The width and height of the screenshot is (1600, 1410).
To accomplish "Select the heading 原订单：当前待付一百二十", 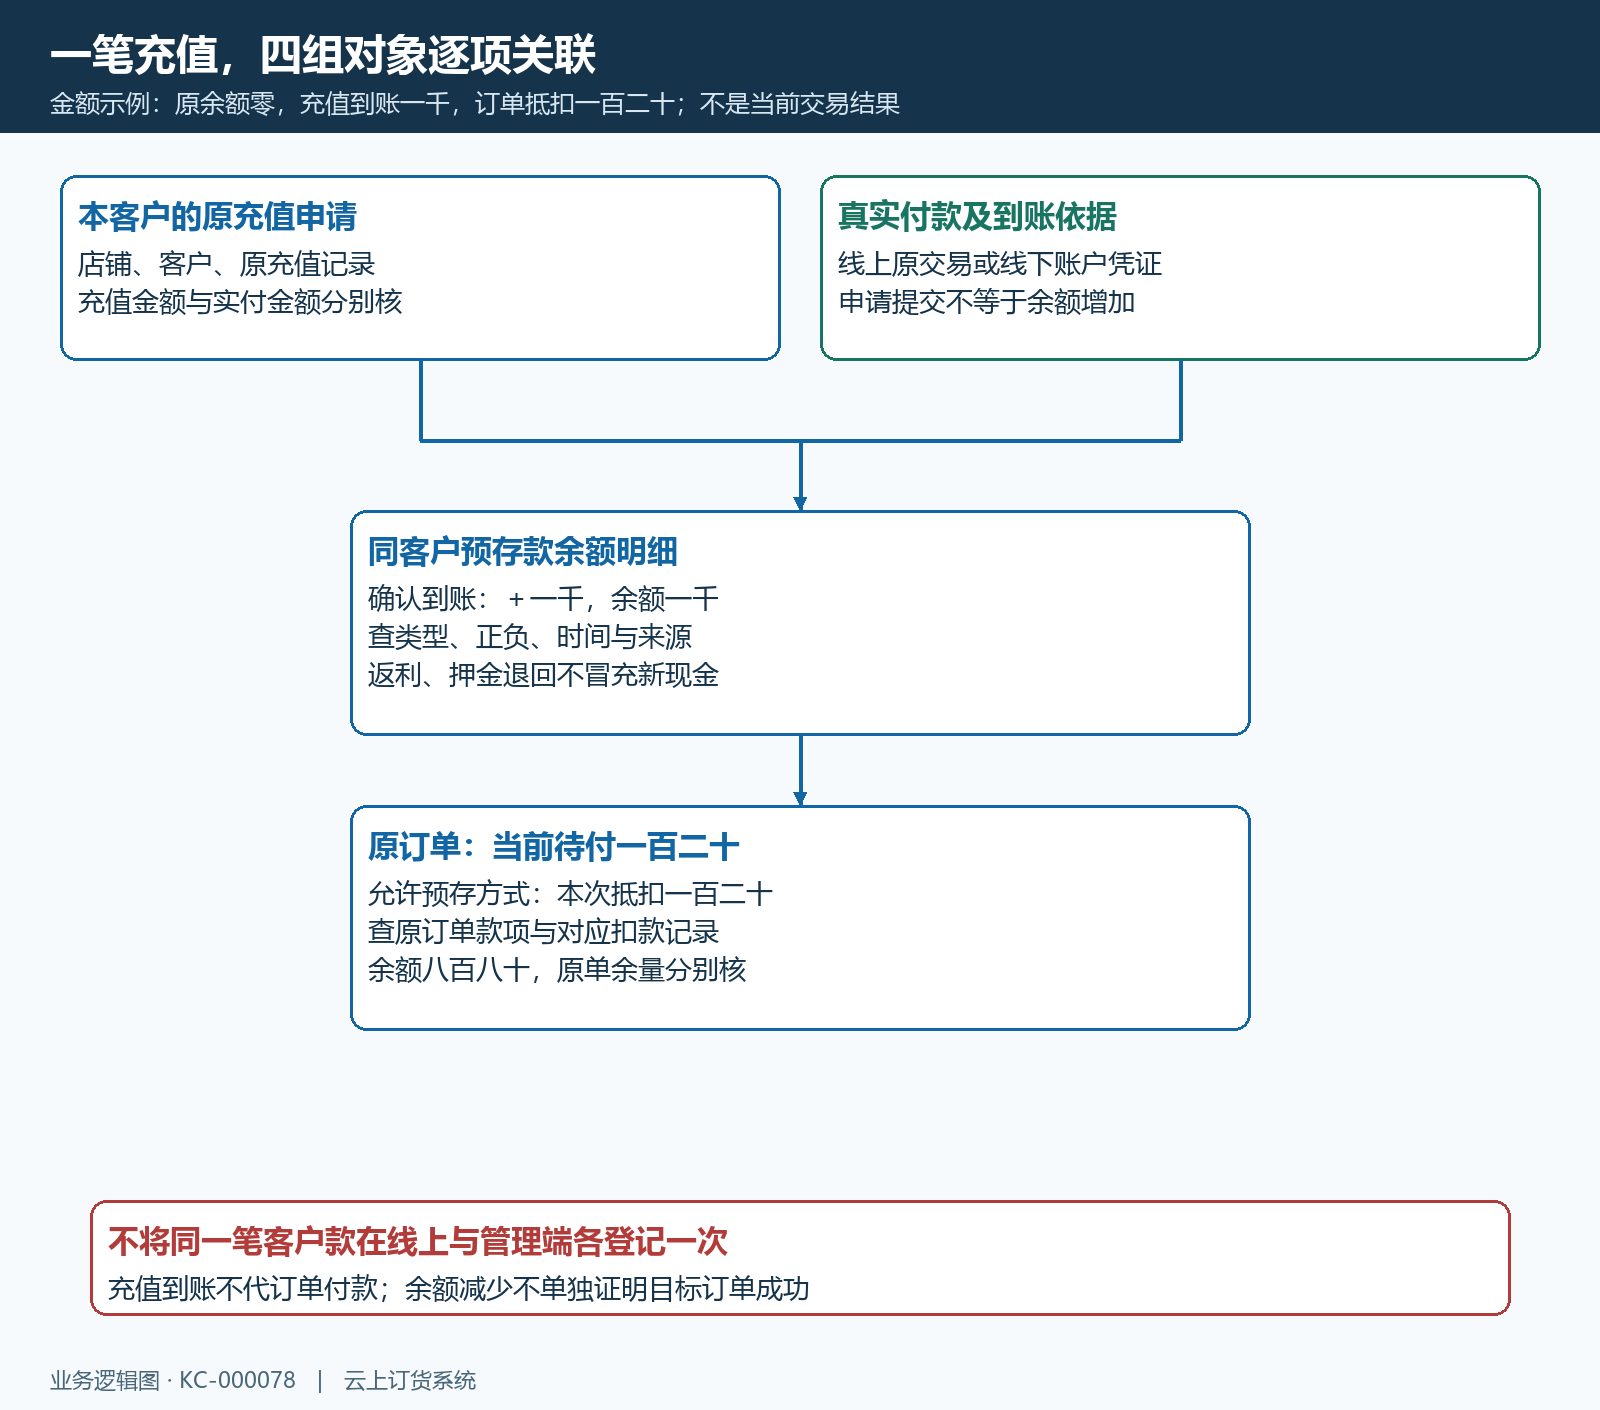I will [554, 847].
